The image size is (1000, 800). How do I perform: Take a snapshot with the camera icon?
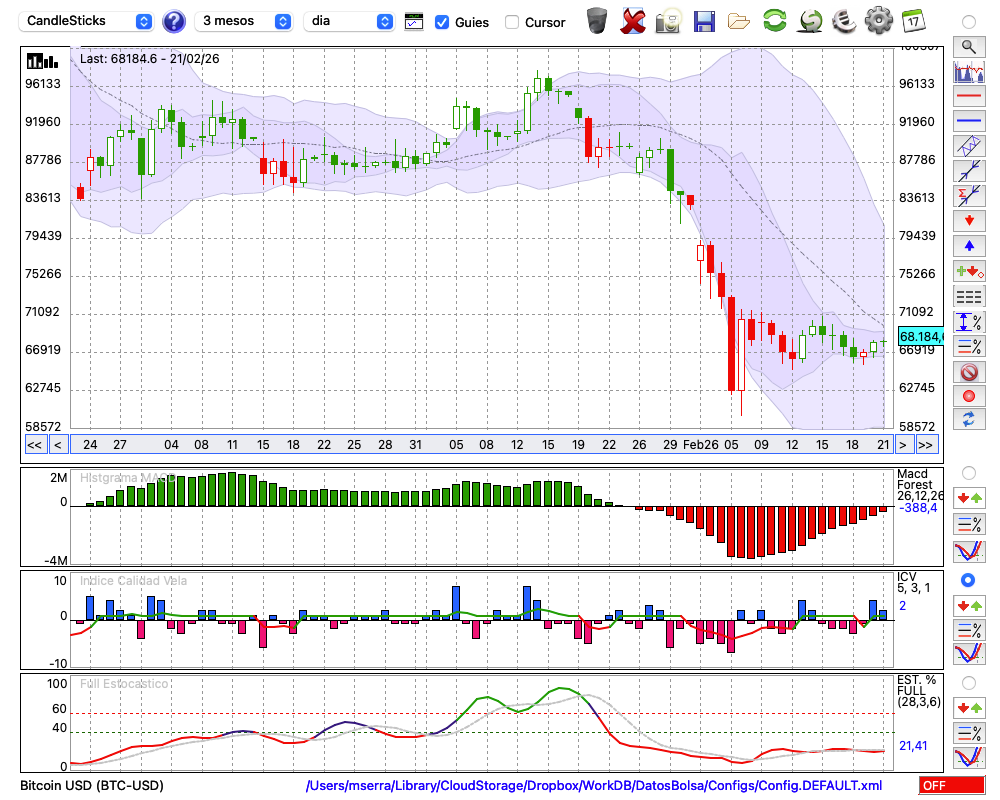tap(669, 21)
